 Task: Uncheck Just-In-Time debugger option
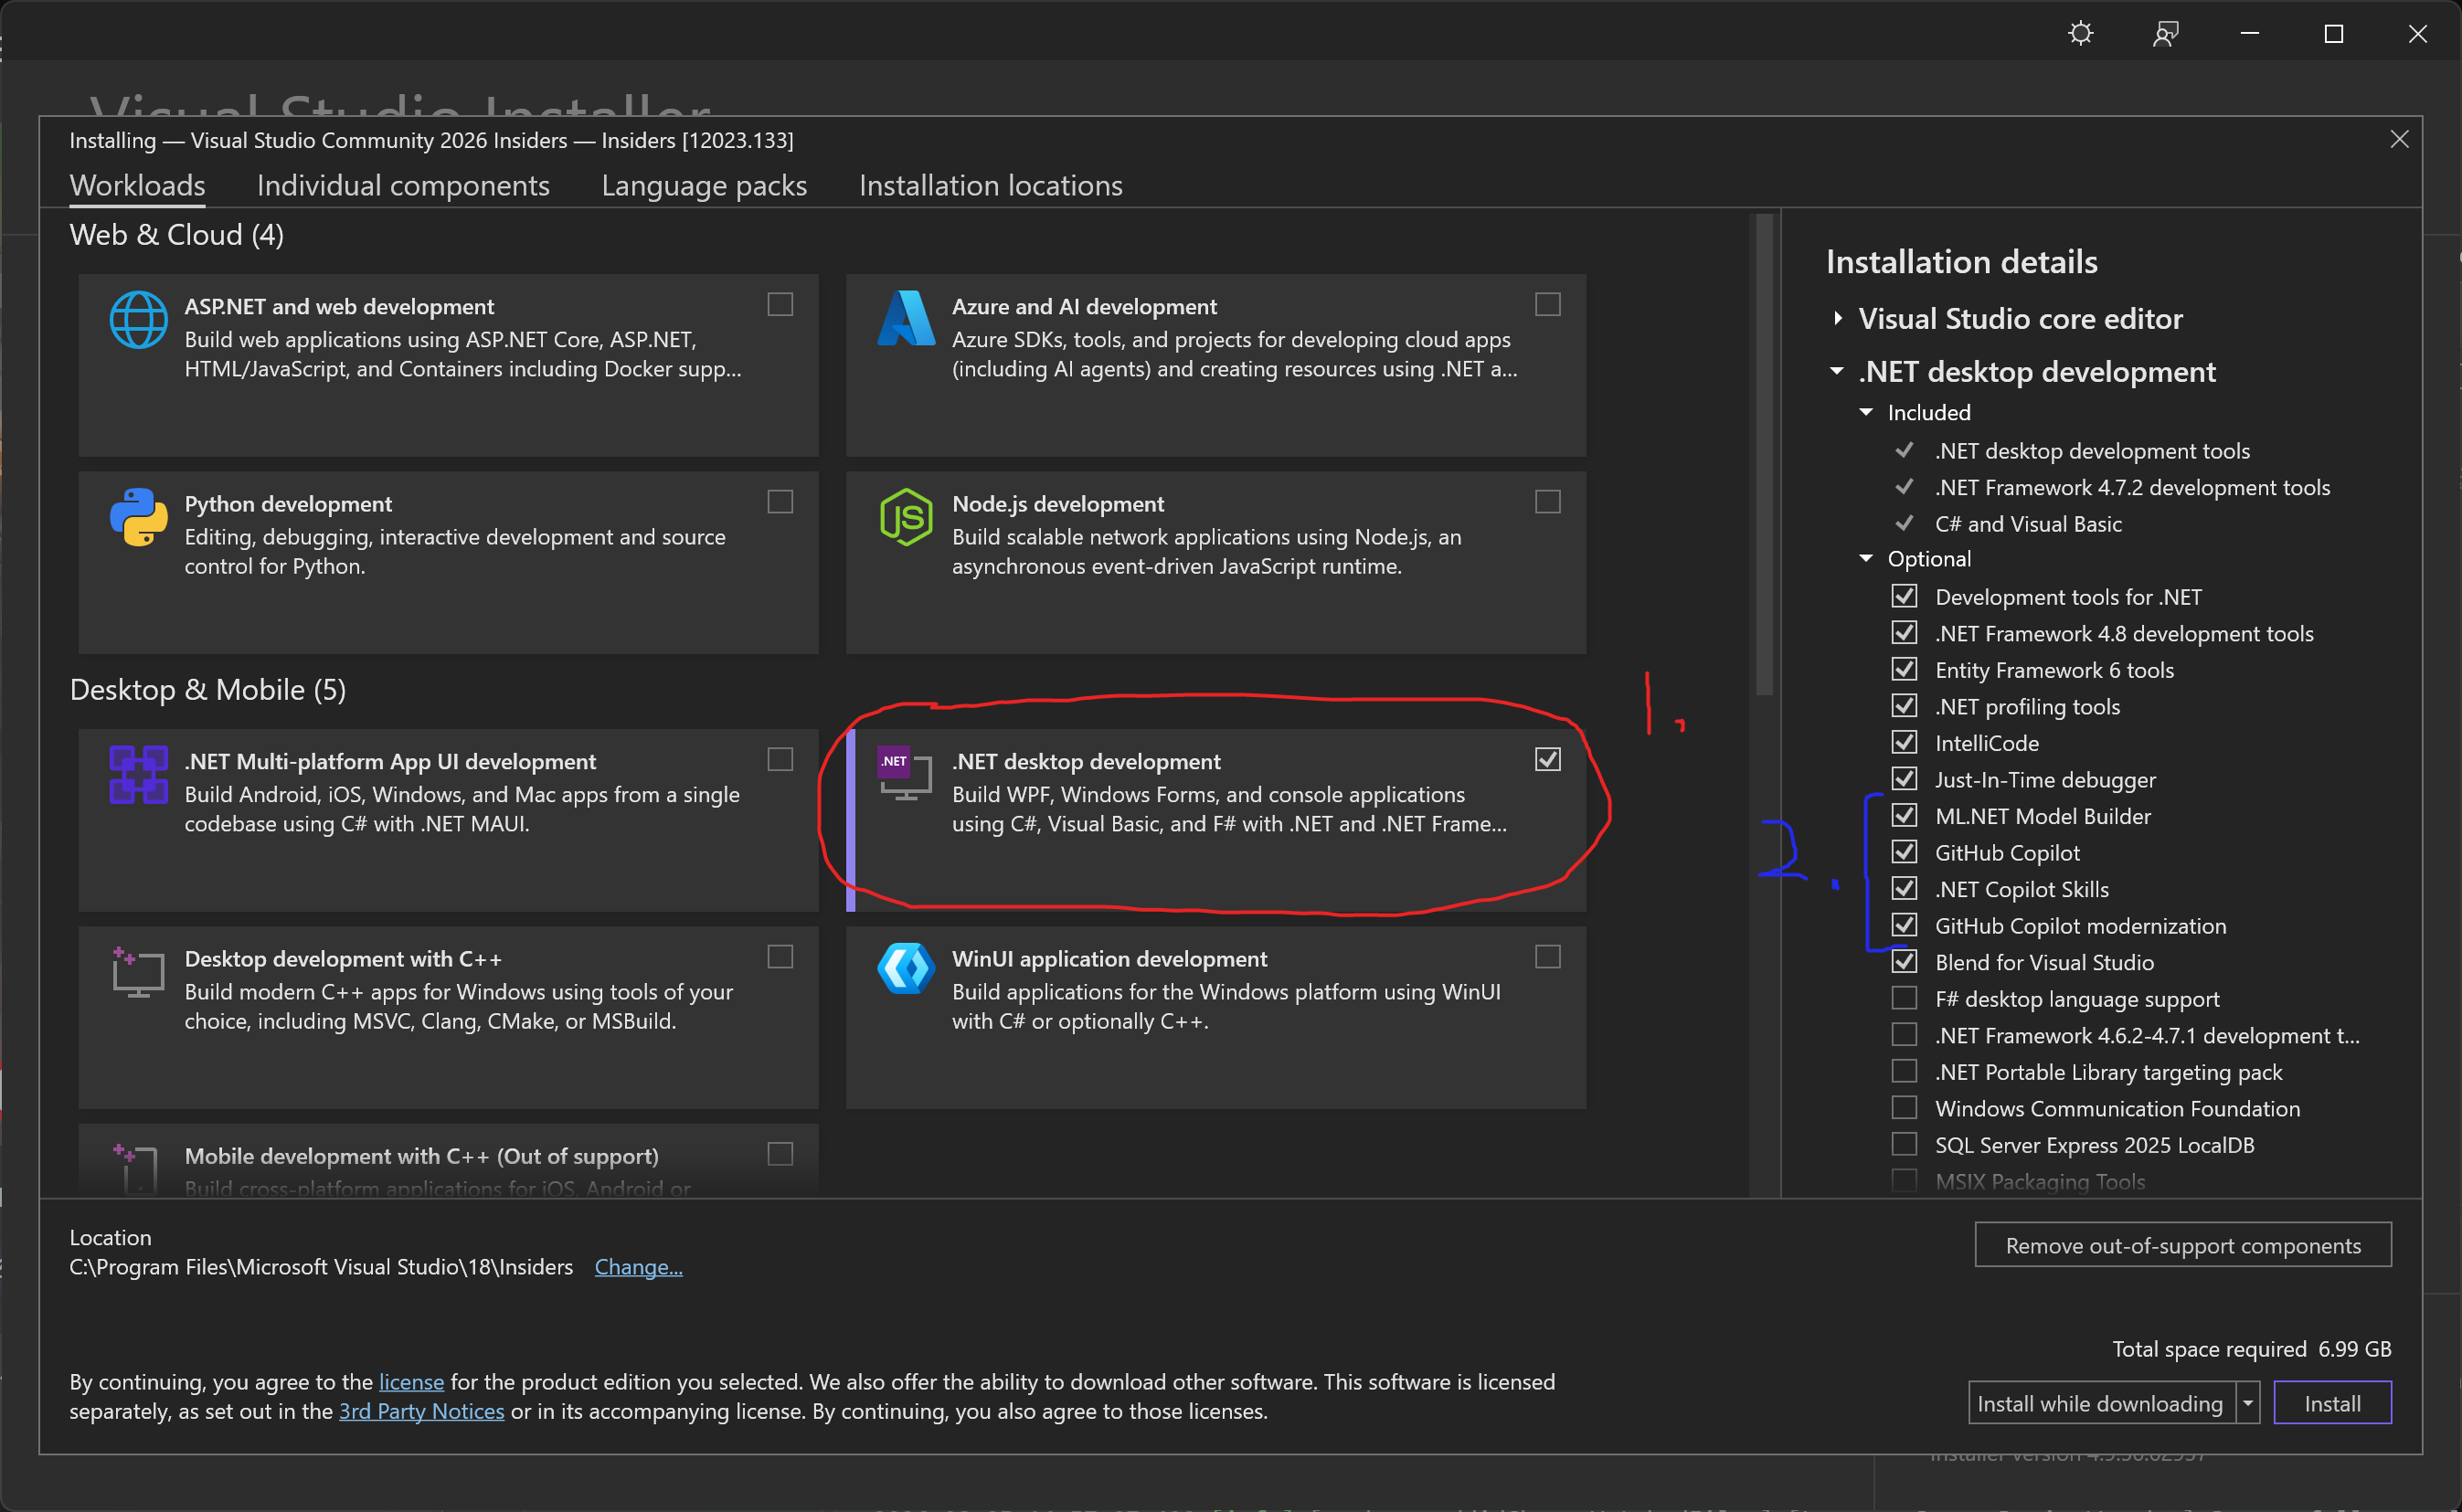click(x=1904, y=779)
